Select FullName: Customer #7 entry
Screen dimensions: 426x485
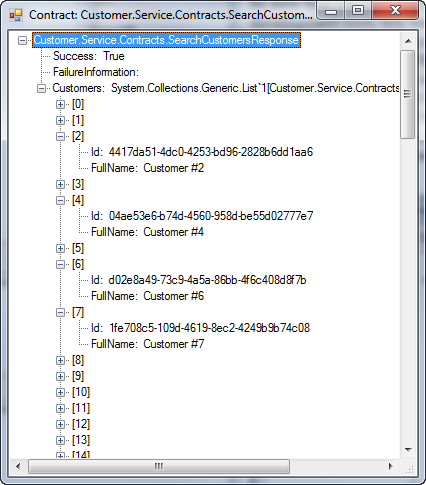pyautogui.click(x=148, y=344)
